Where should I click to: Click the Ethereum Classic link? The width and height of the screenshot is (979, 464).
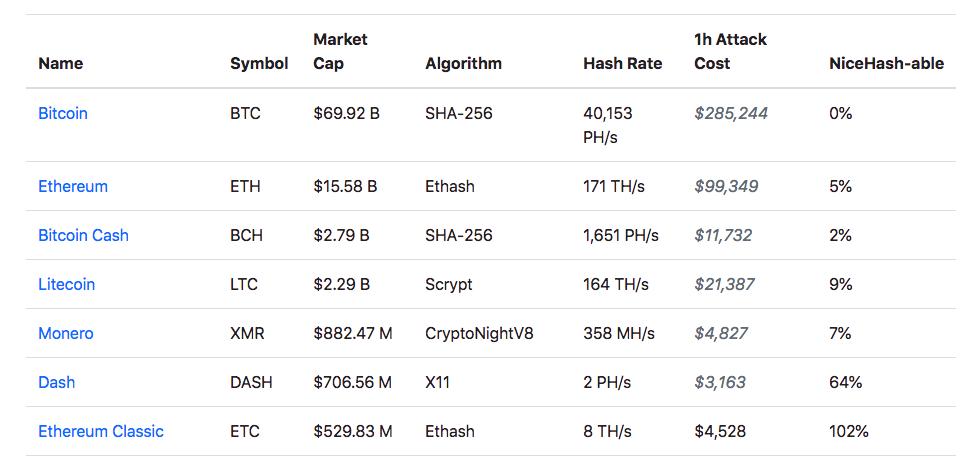pyautogui.click(x=101, y=431)
